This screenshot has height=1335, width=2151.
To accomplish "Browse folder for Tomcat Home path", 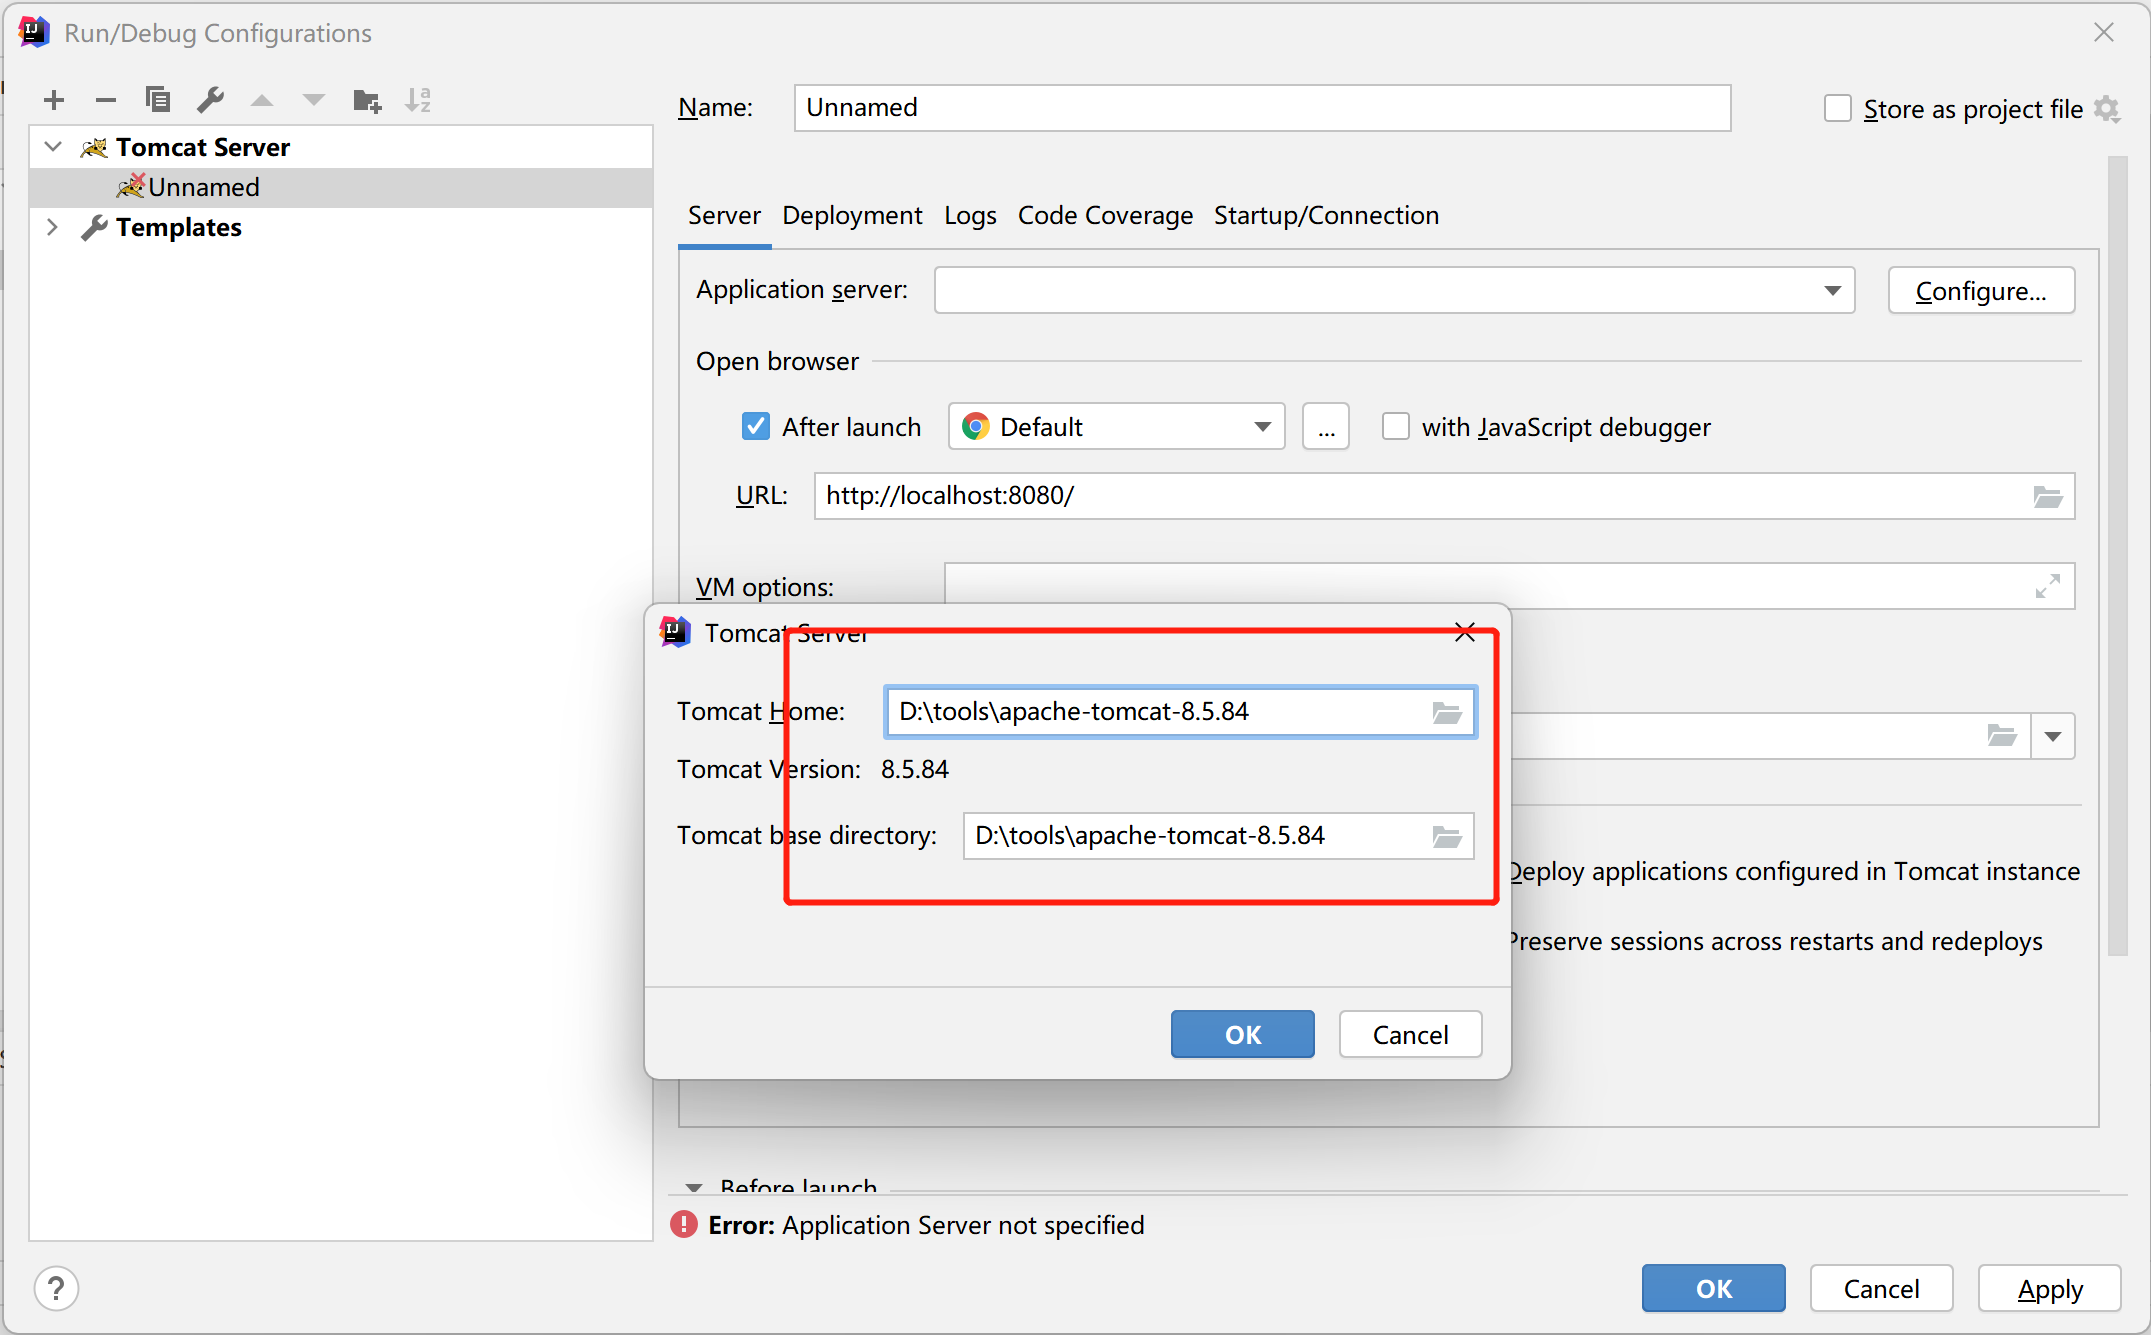I will [x=1447, y=712].
